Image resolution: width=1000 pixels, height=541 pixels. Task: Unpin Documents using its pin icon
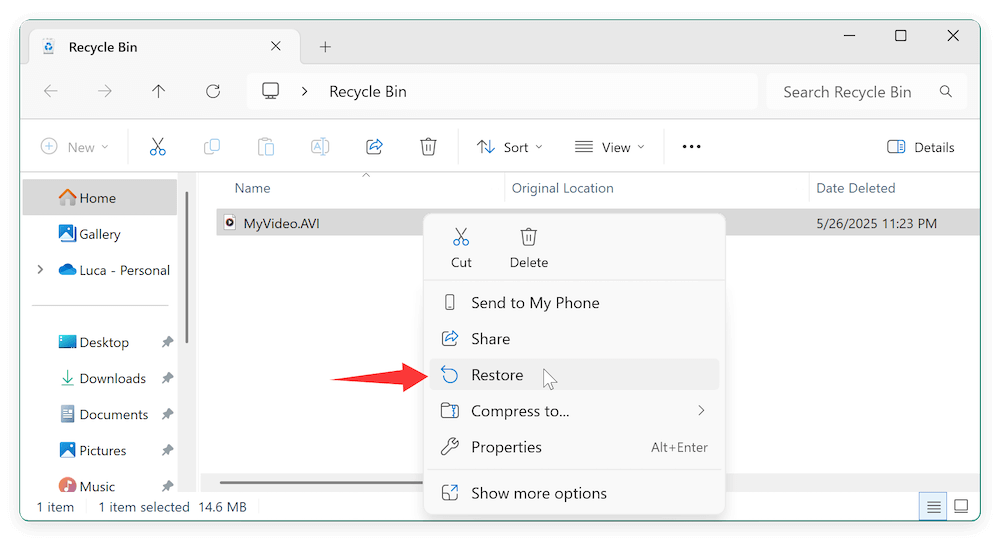click(x=167, y=414)
